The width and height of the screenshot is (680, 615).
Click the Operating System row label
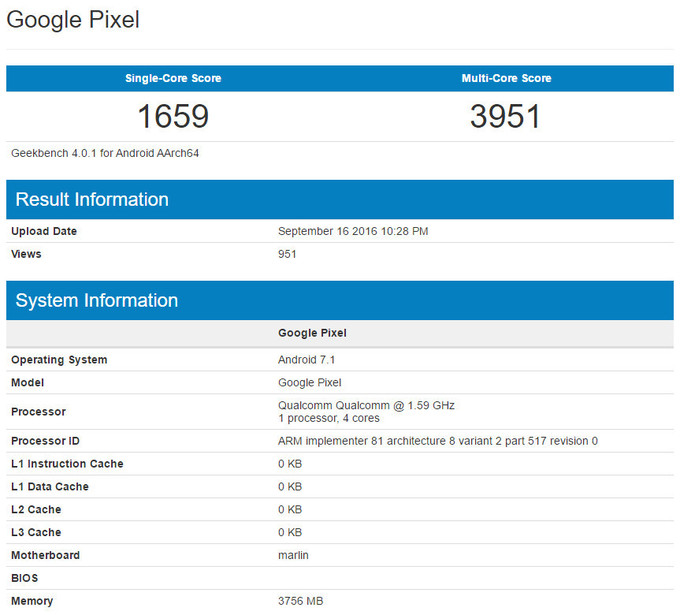[59, 360]
